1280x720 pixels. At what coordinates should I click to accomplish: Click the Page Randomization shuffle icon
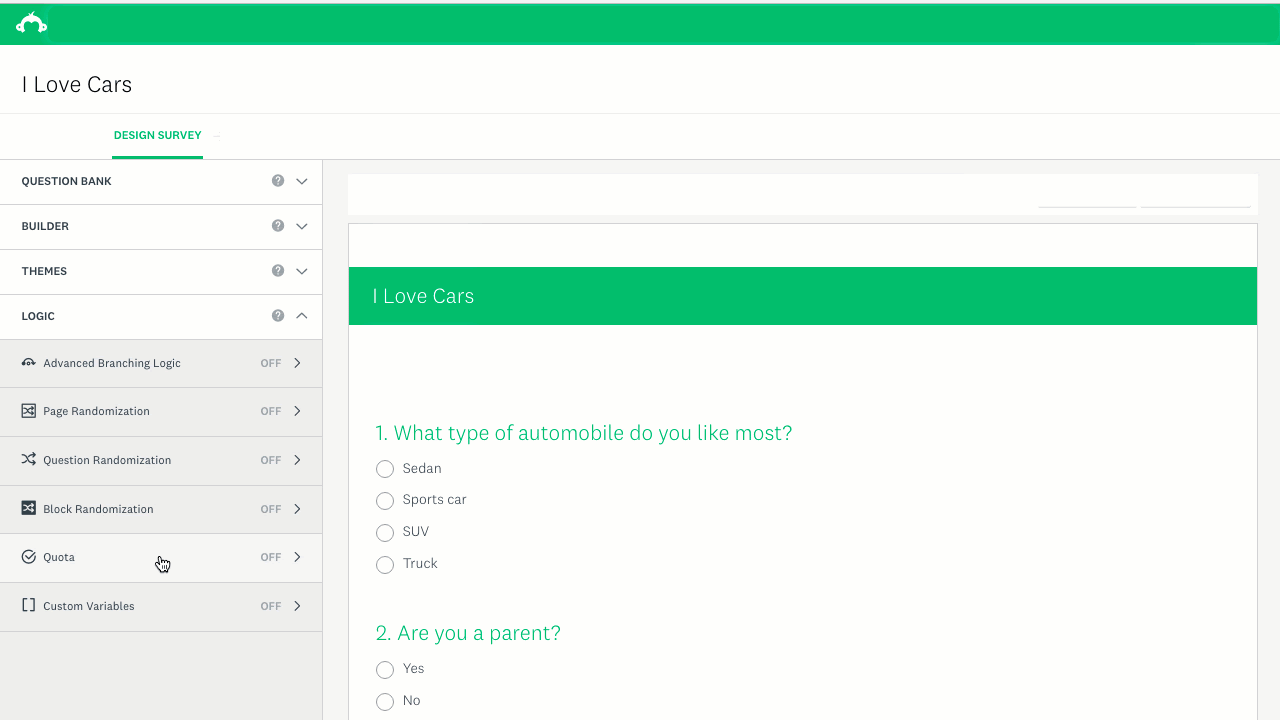[x=28, y=411]
